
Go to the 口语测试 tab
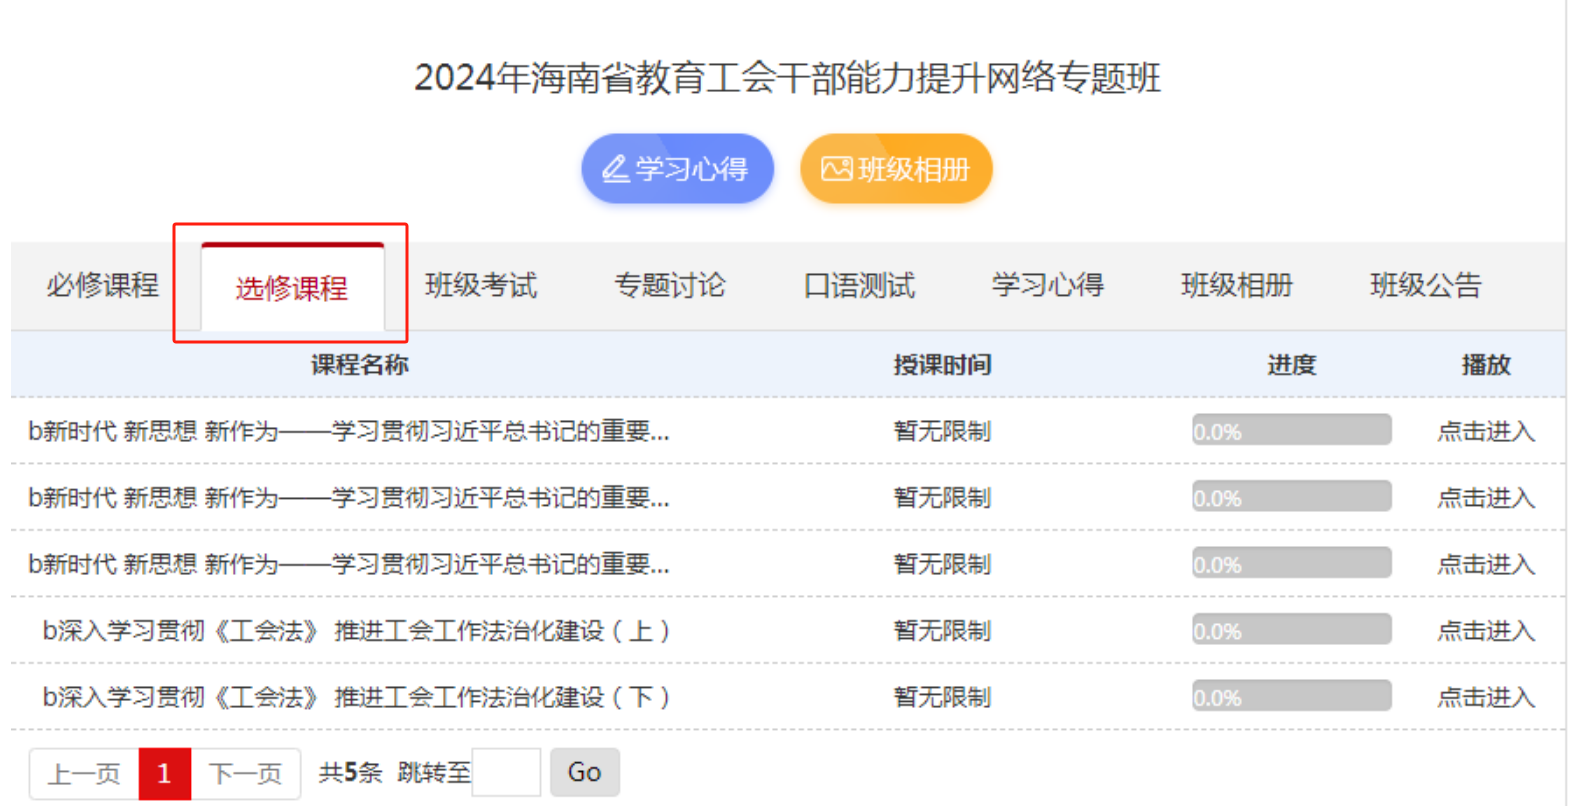tap(859, 286)
